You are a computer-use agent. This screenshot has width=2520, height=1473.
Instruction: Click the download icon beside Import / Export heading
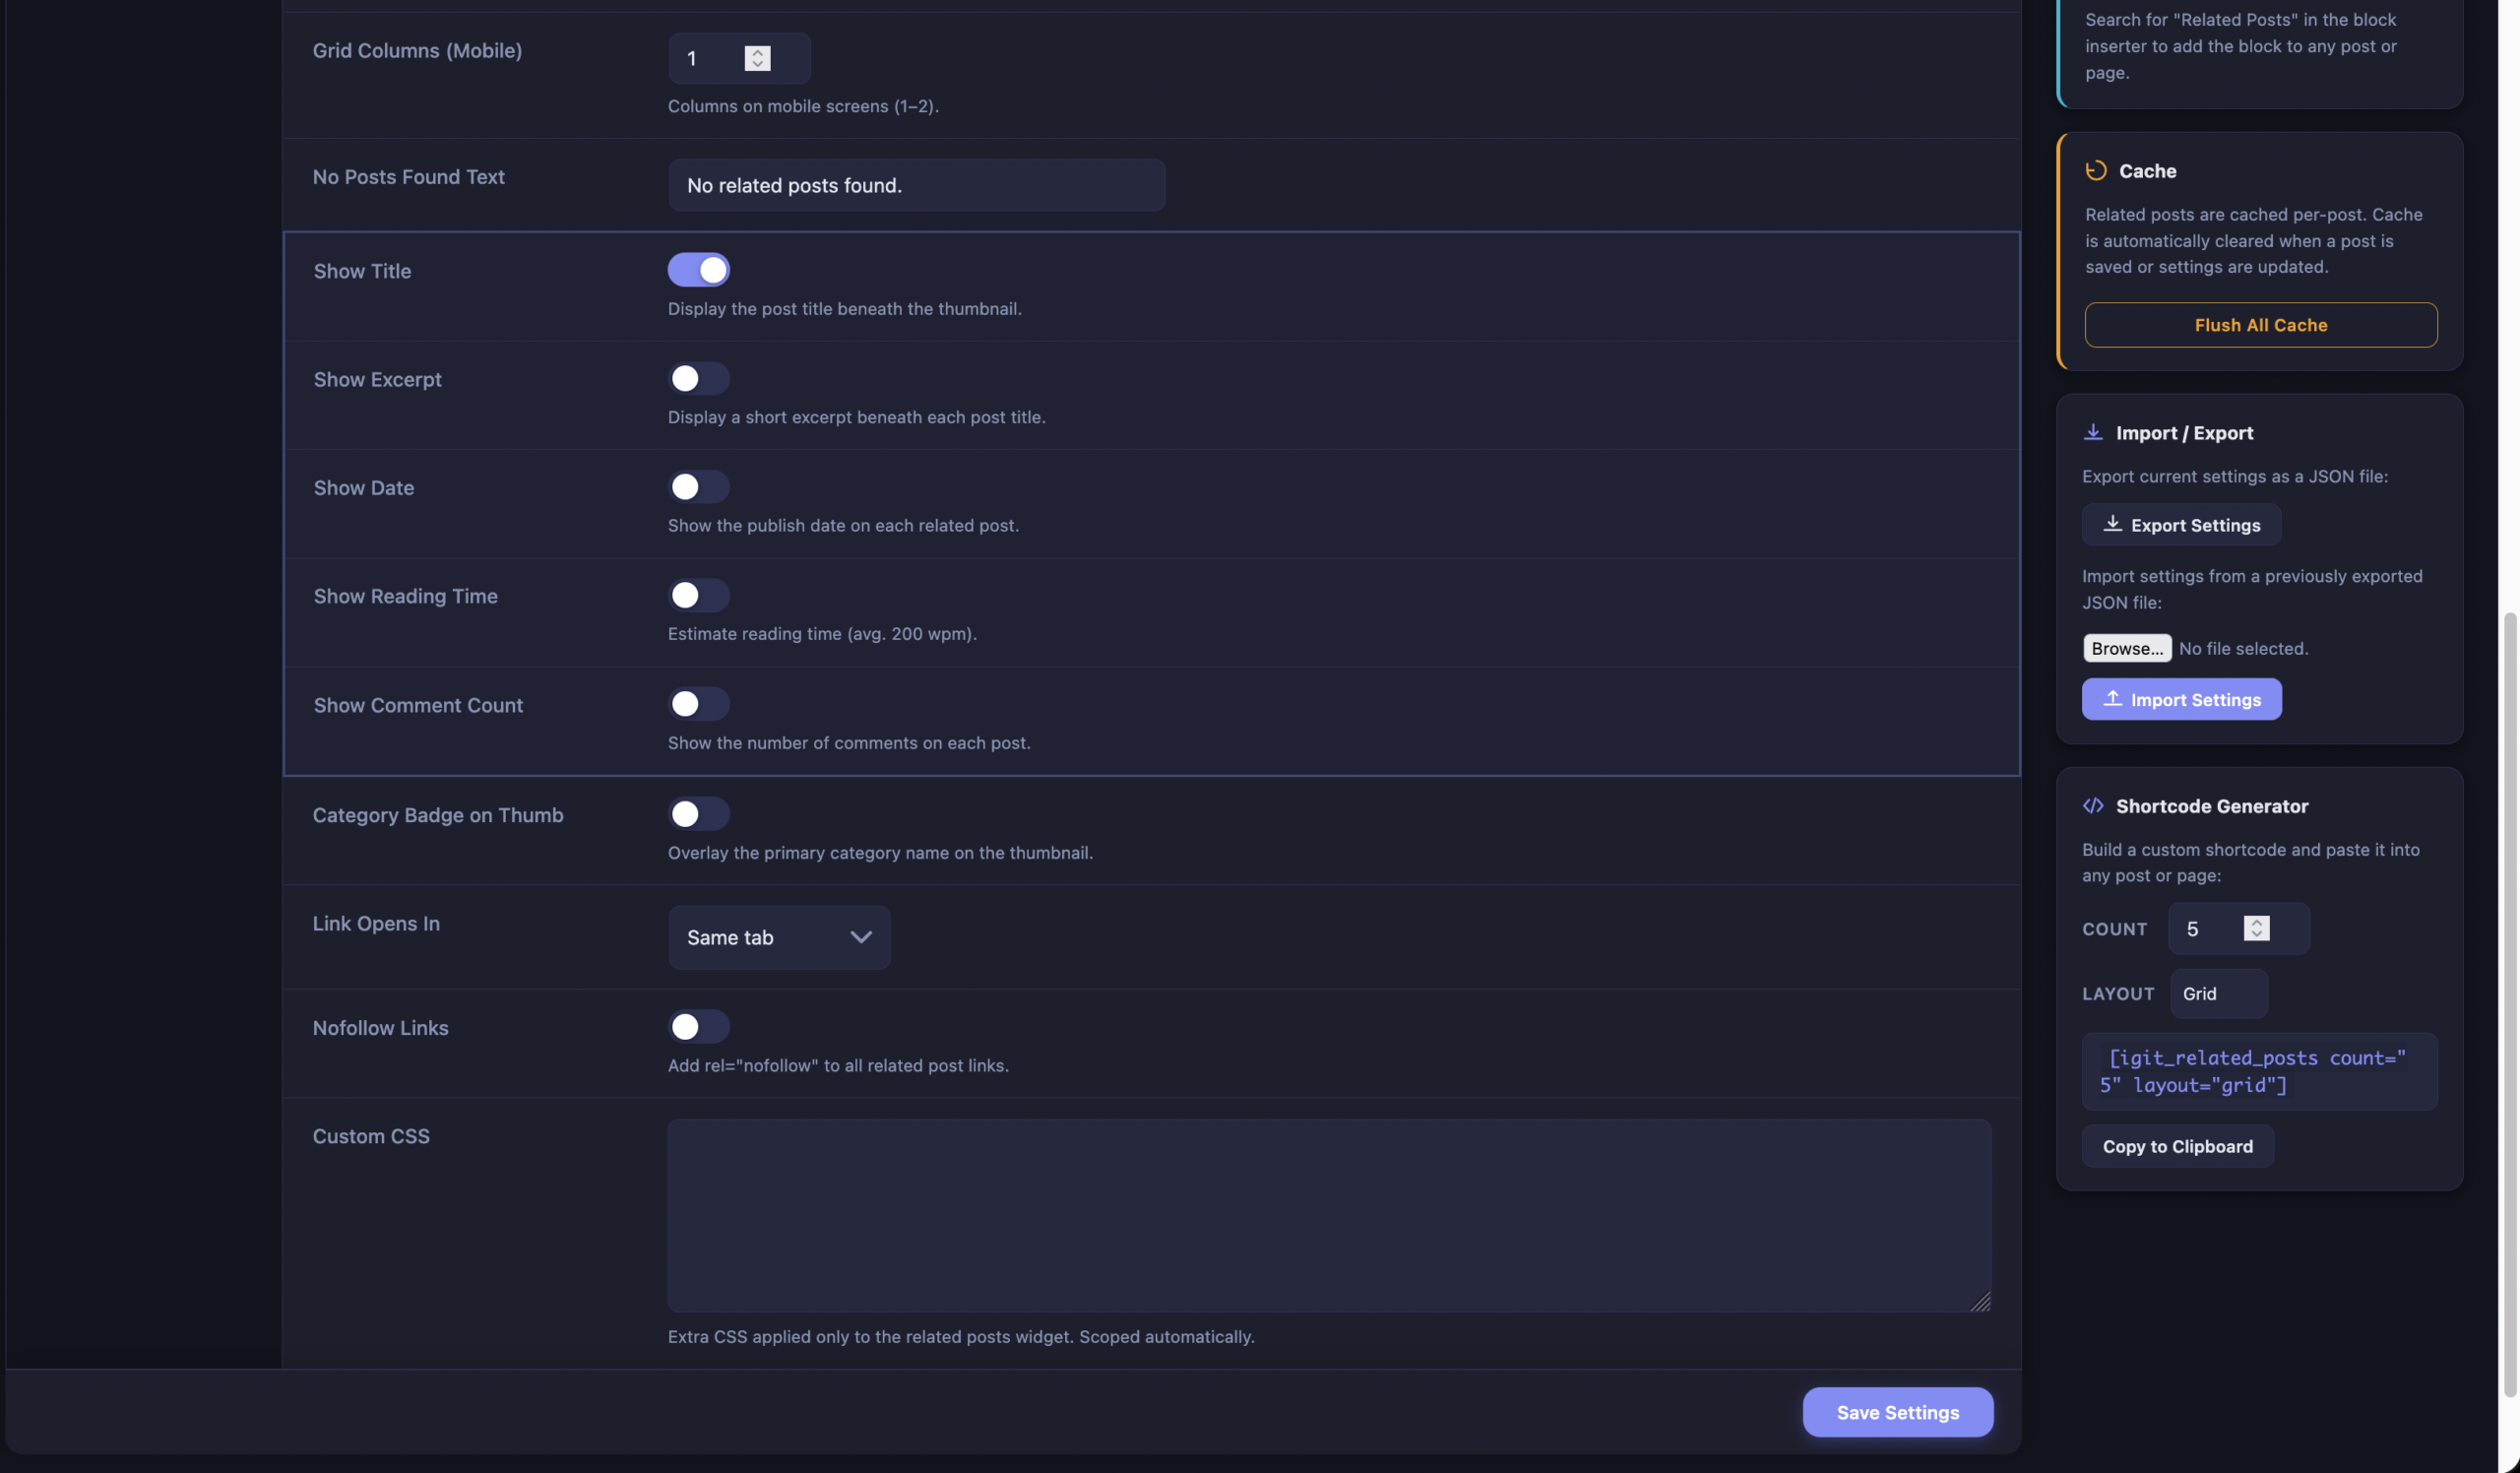pos(2093,431)
